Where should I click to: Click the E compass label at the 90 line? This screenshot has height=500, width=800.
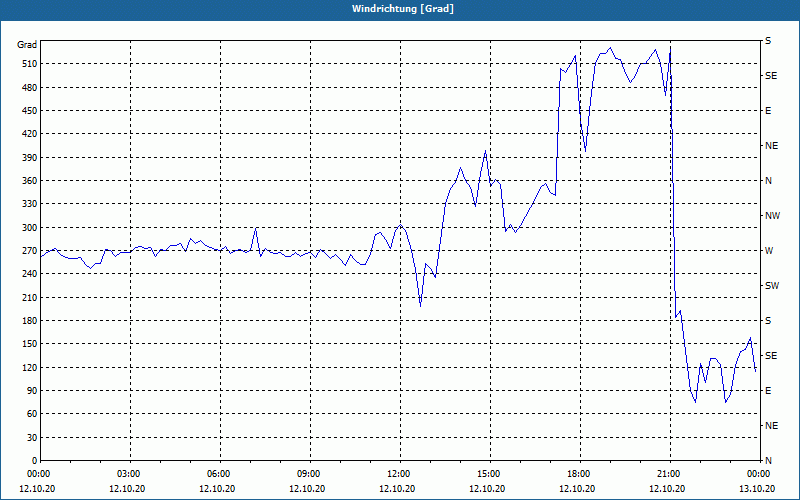(768, 391)
